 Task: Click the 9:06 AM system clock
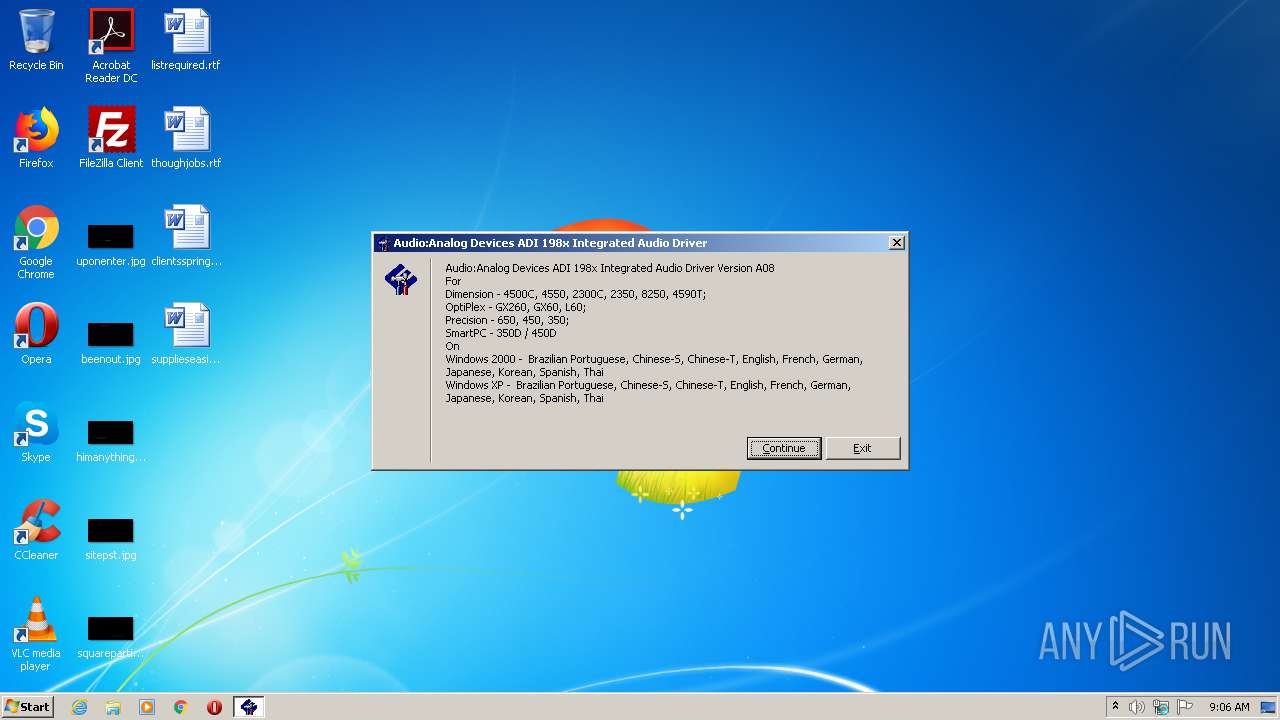[x=1229, y=707]
